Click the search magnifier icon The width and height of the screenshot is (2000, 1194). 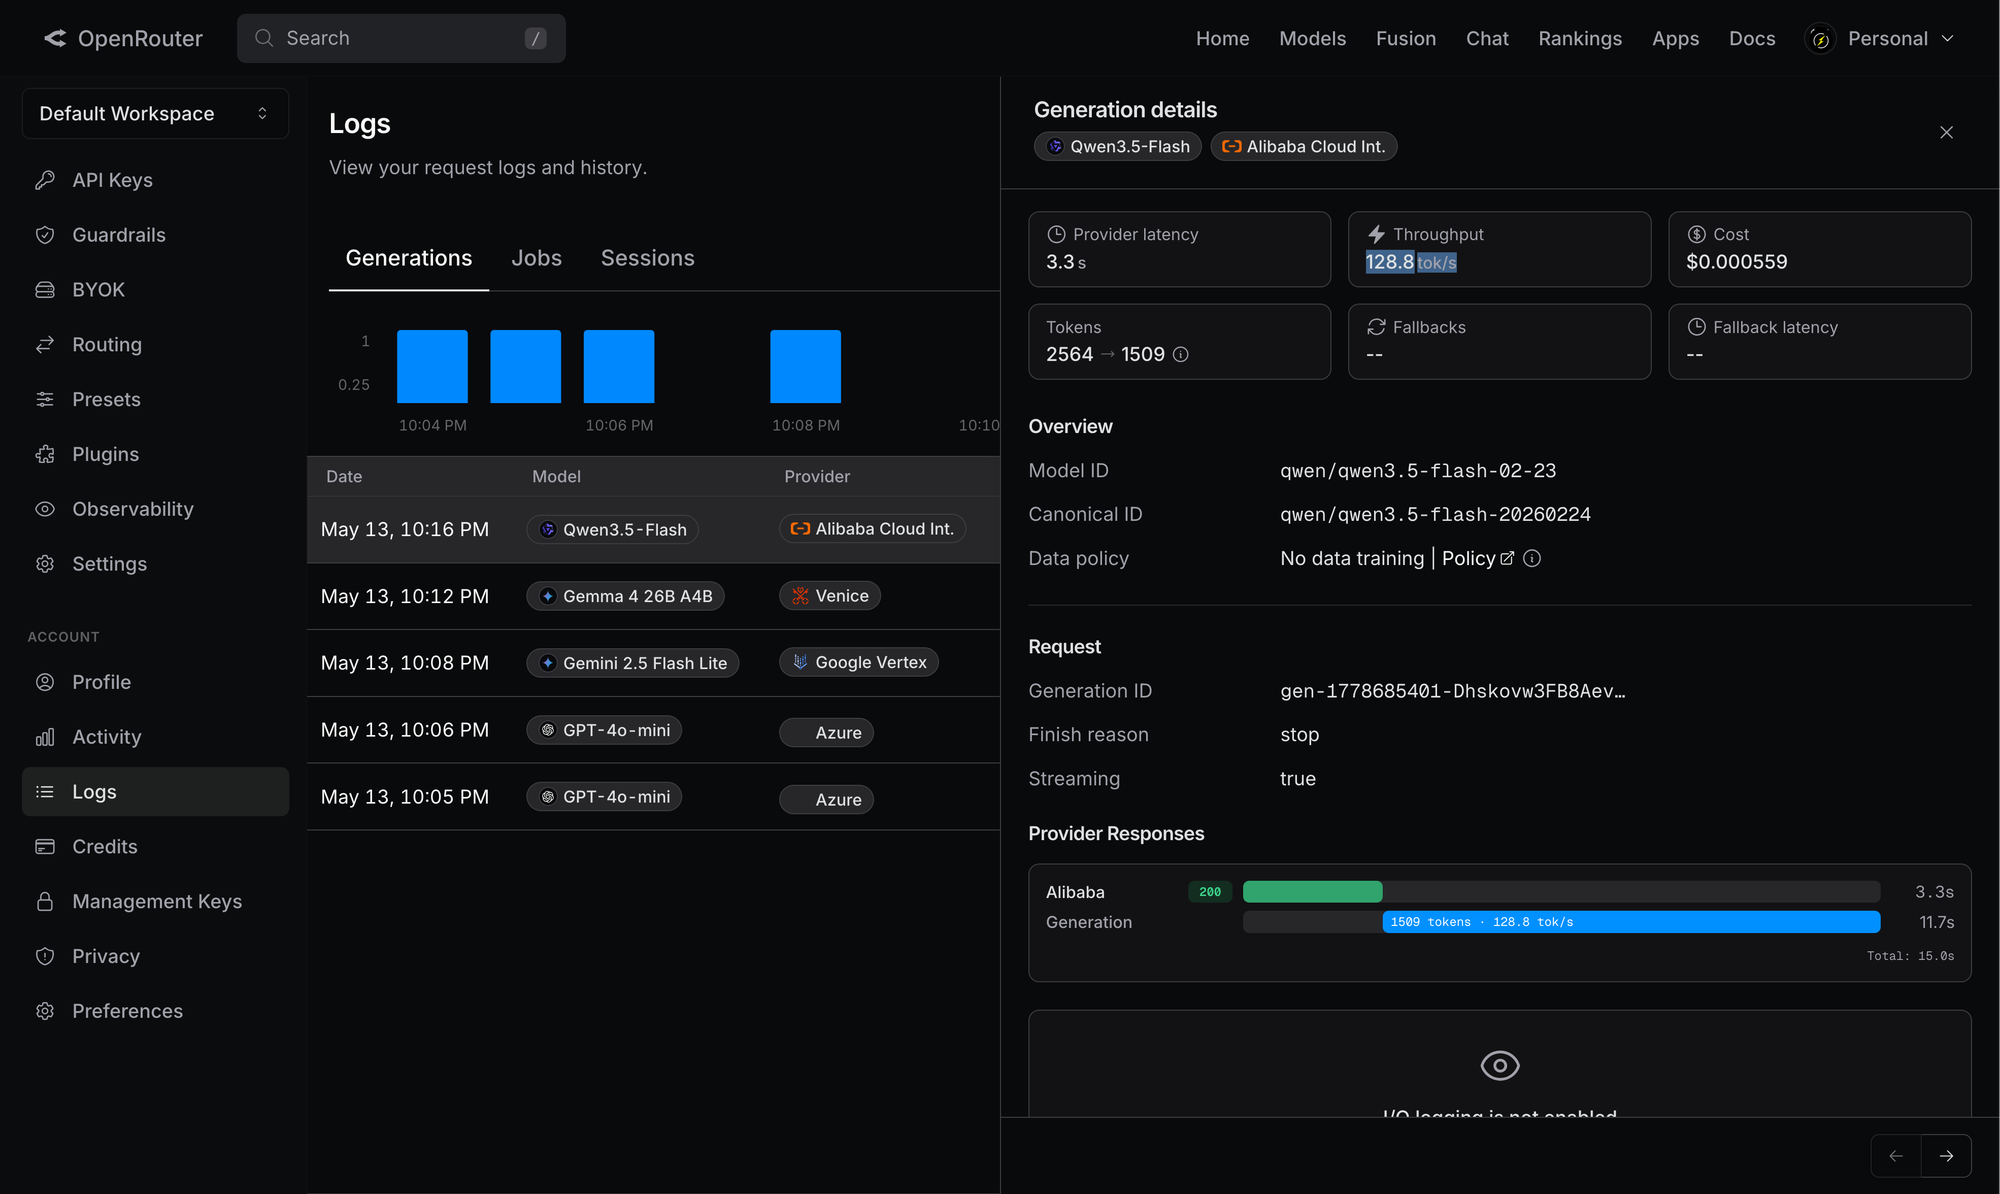264,38
